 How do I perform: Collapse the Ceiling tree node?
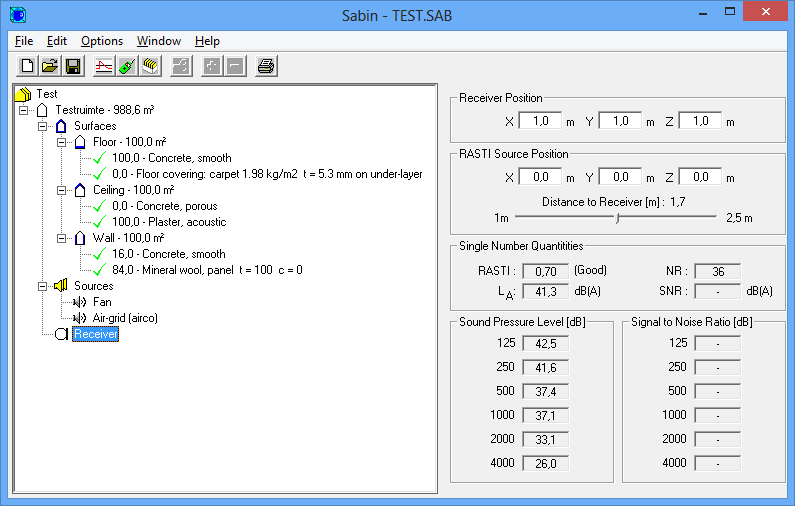pyautogui.click(x=61, y=191)
